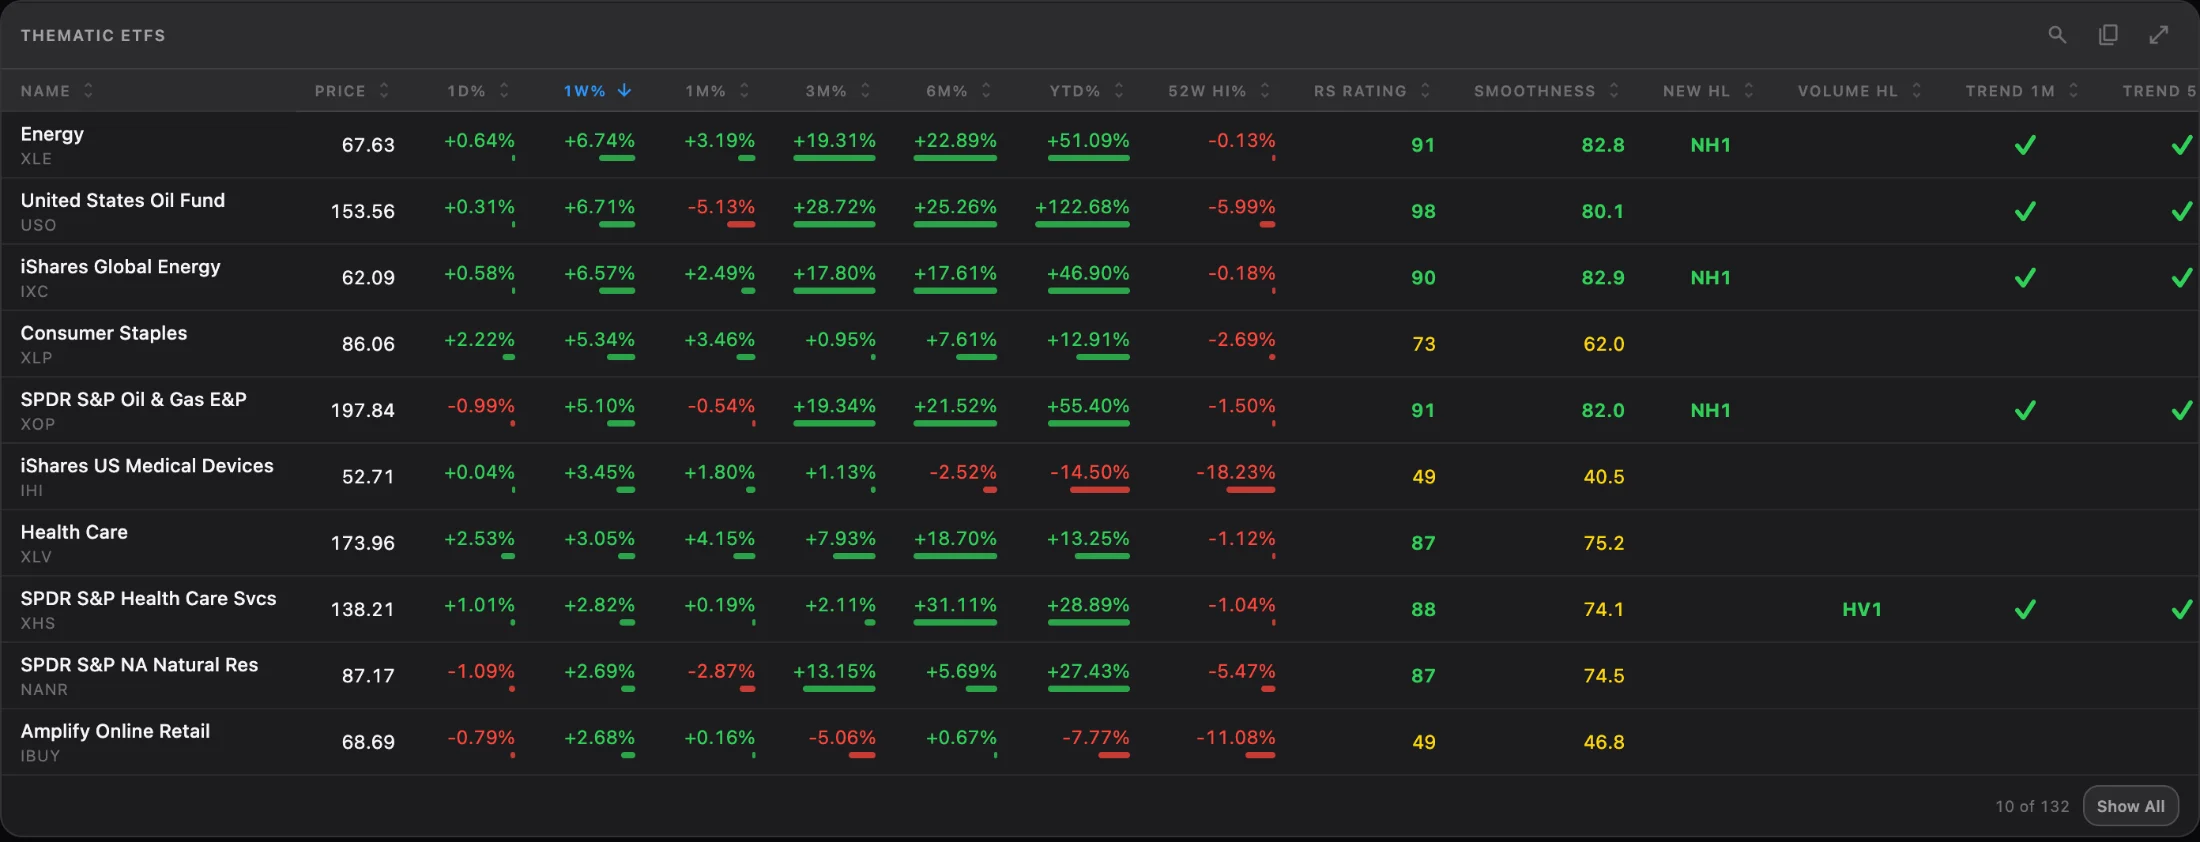Open search in Thematic ETFs panel
Viewport: 2200px width, 842px height.
(2057, 35)
